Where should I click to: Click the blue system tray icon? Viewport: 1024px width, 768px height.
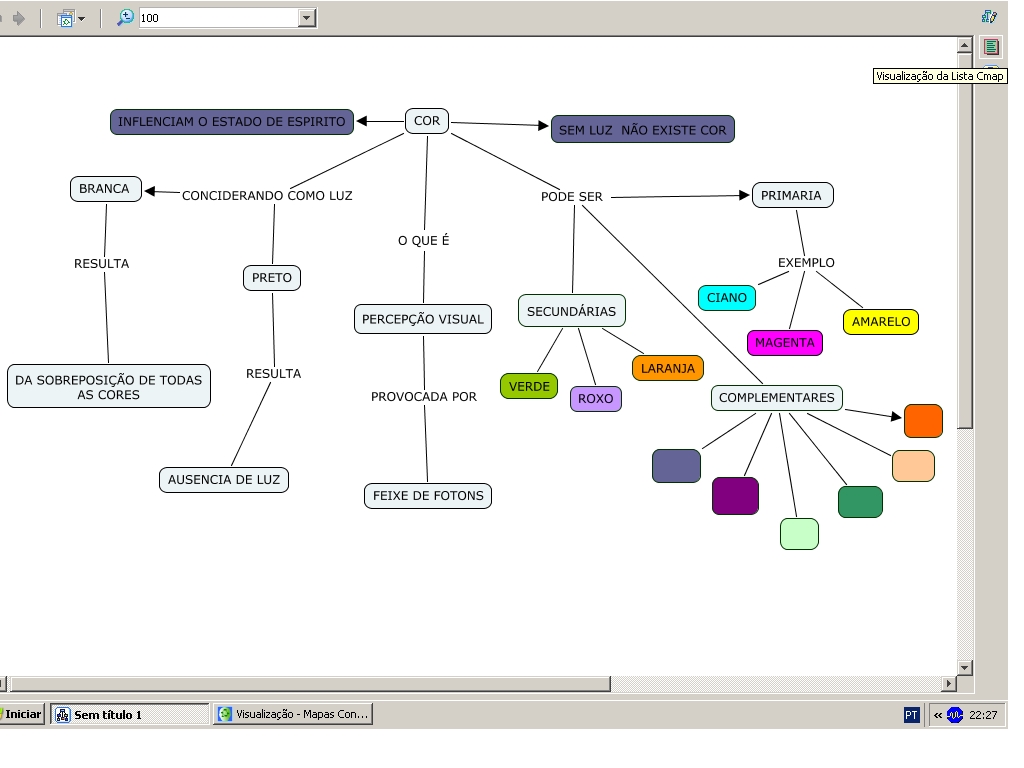(955, 715)
